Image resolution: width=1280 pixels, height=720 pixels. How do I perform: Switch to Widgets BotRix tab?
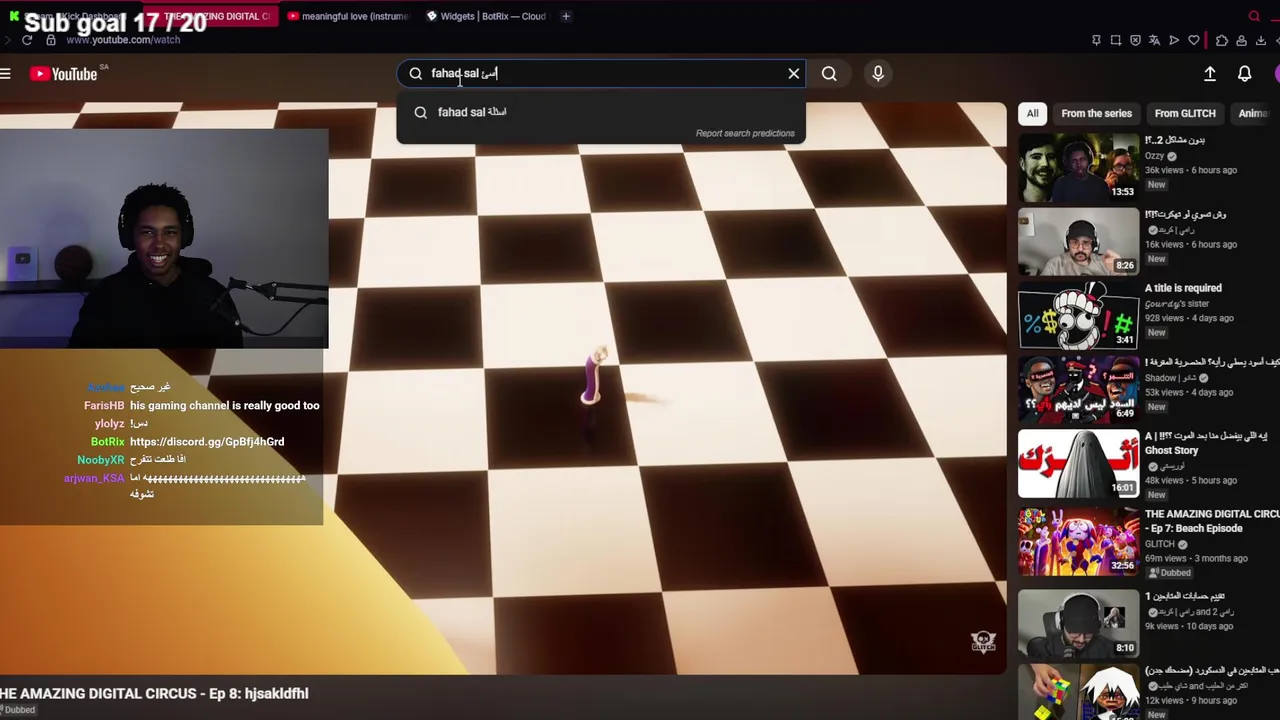click(485, 16)
